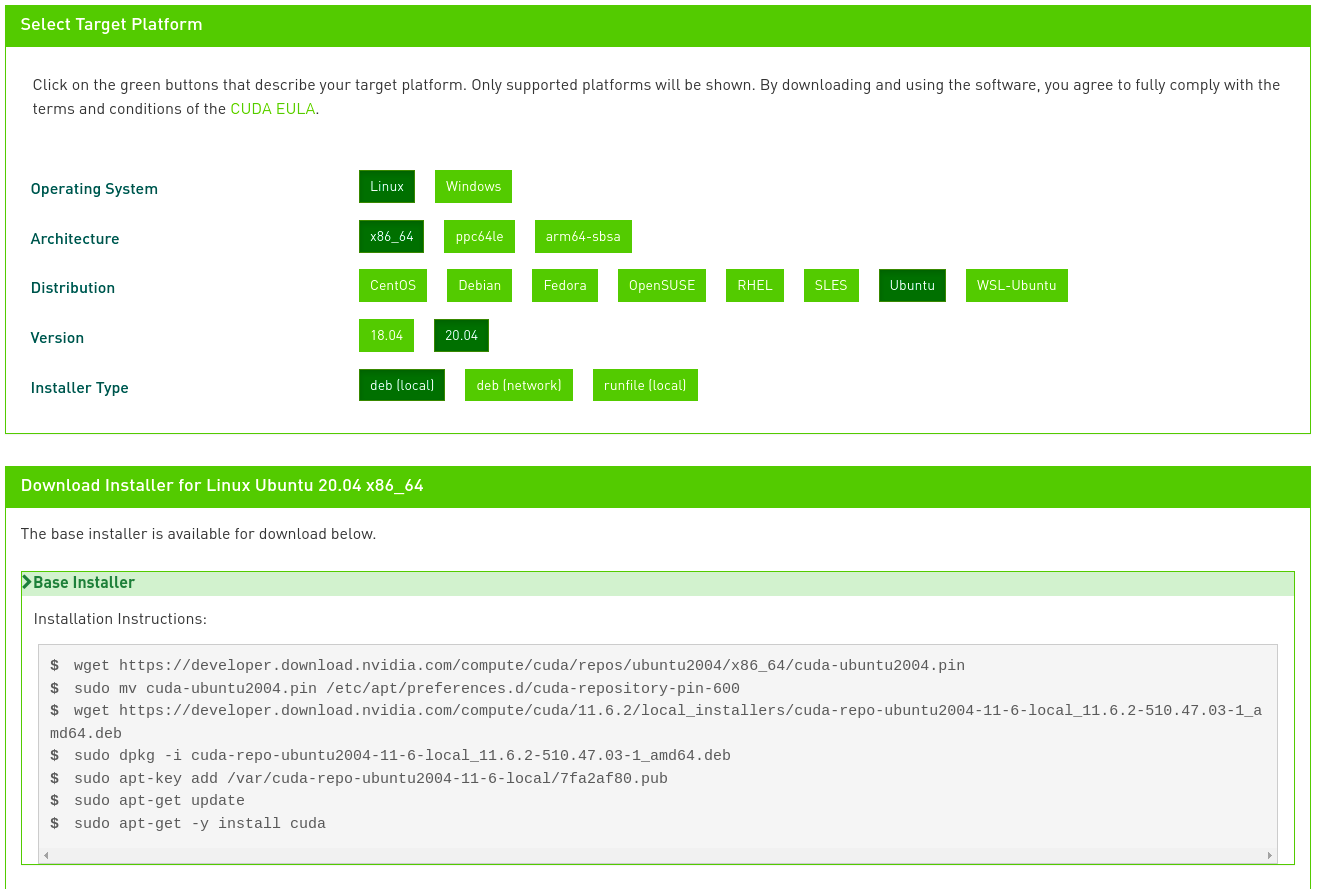Screen dimensions: 1317x889
Task: Choose Fedora as the distribution
Action: click(x=564, y=285)
